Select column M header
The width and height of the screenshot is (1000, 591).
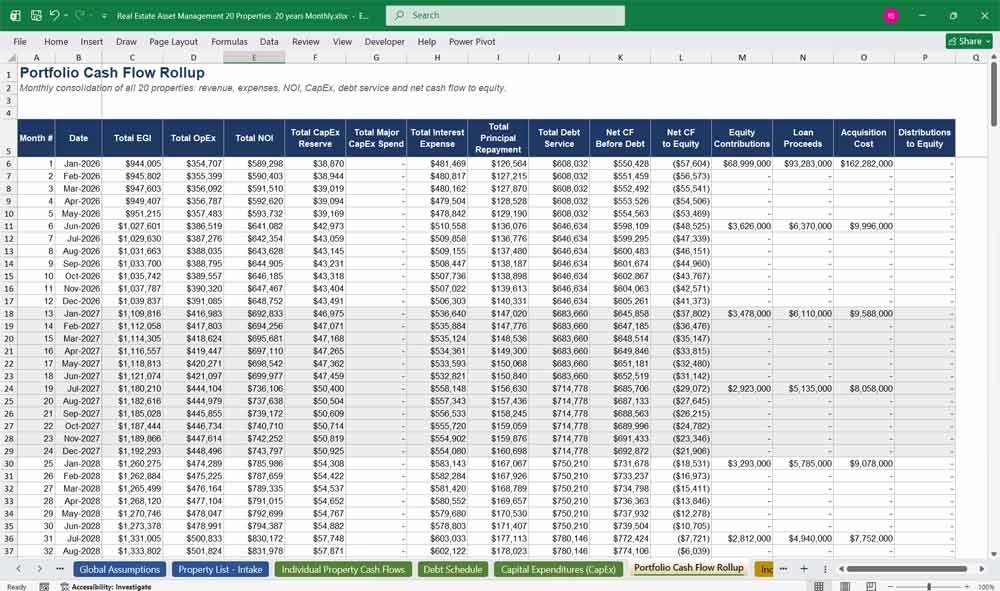(x=742, y=57)
